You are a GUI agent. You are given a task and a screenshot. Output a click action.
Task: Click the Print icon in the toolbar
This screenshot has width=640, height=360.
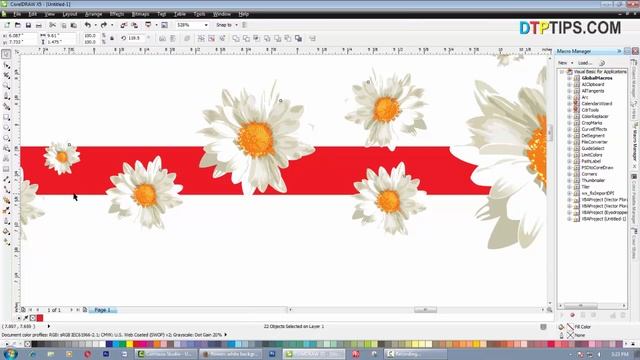(39, 25)
